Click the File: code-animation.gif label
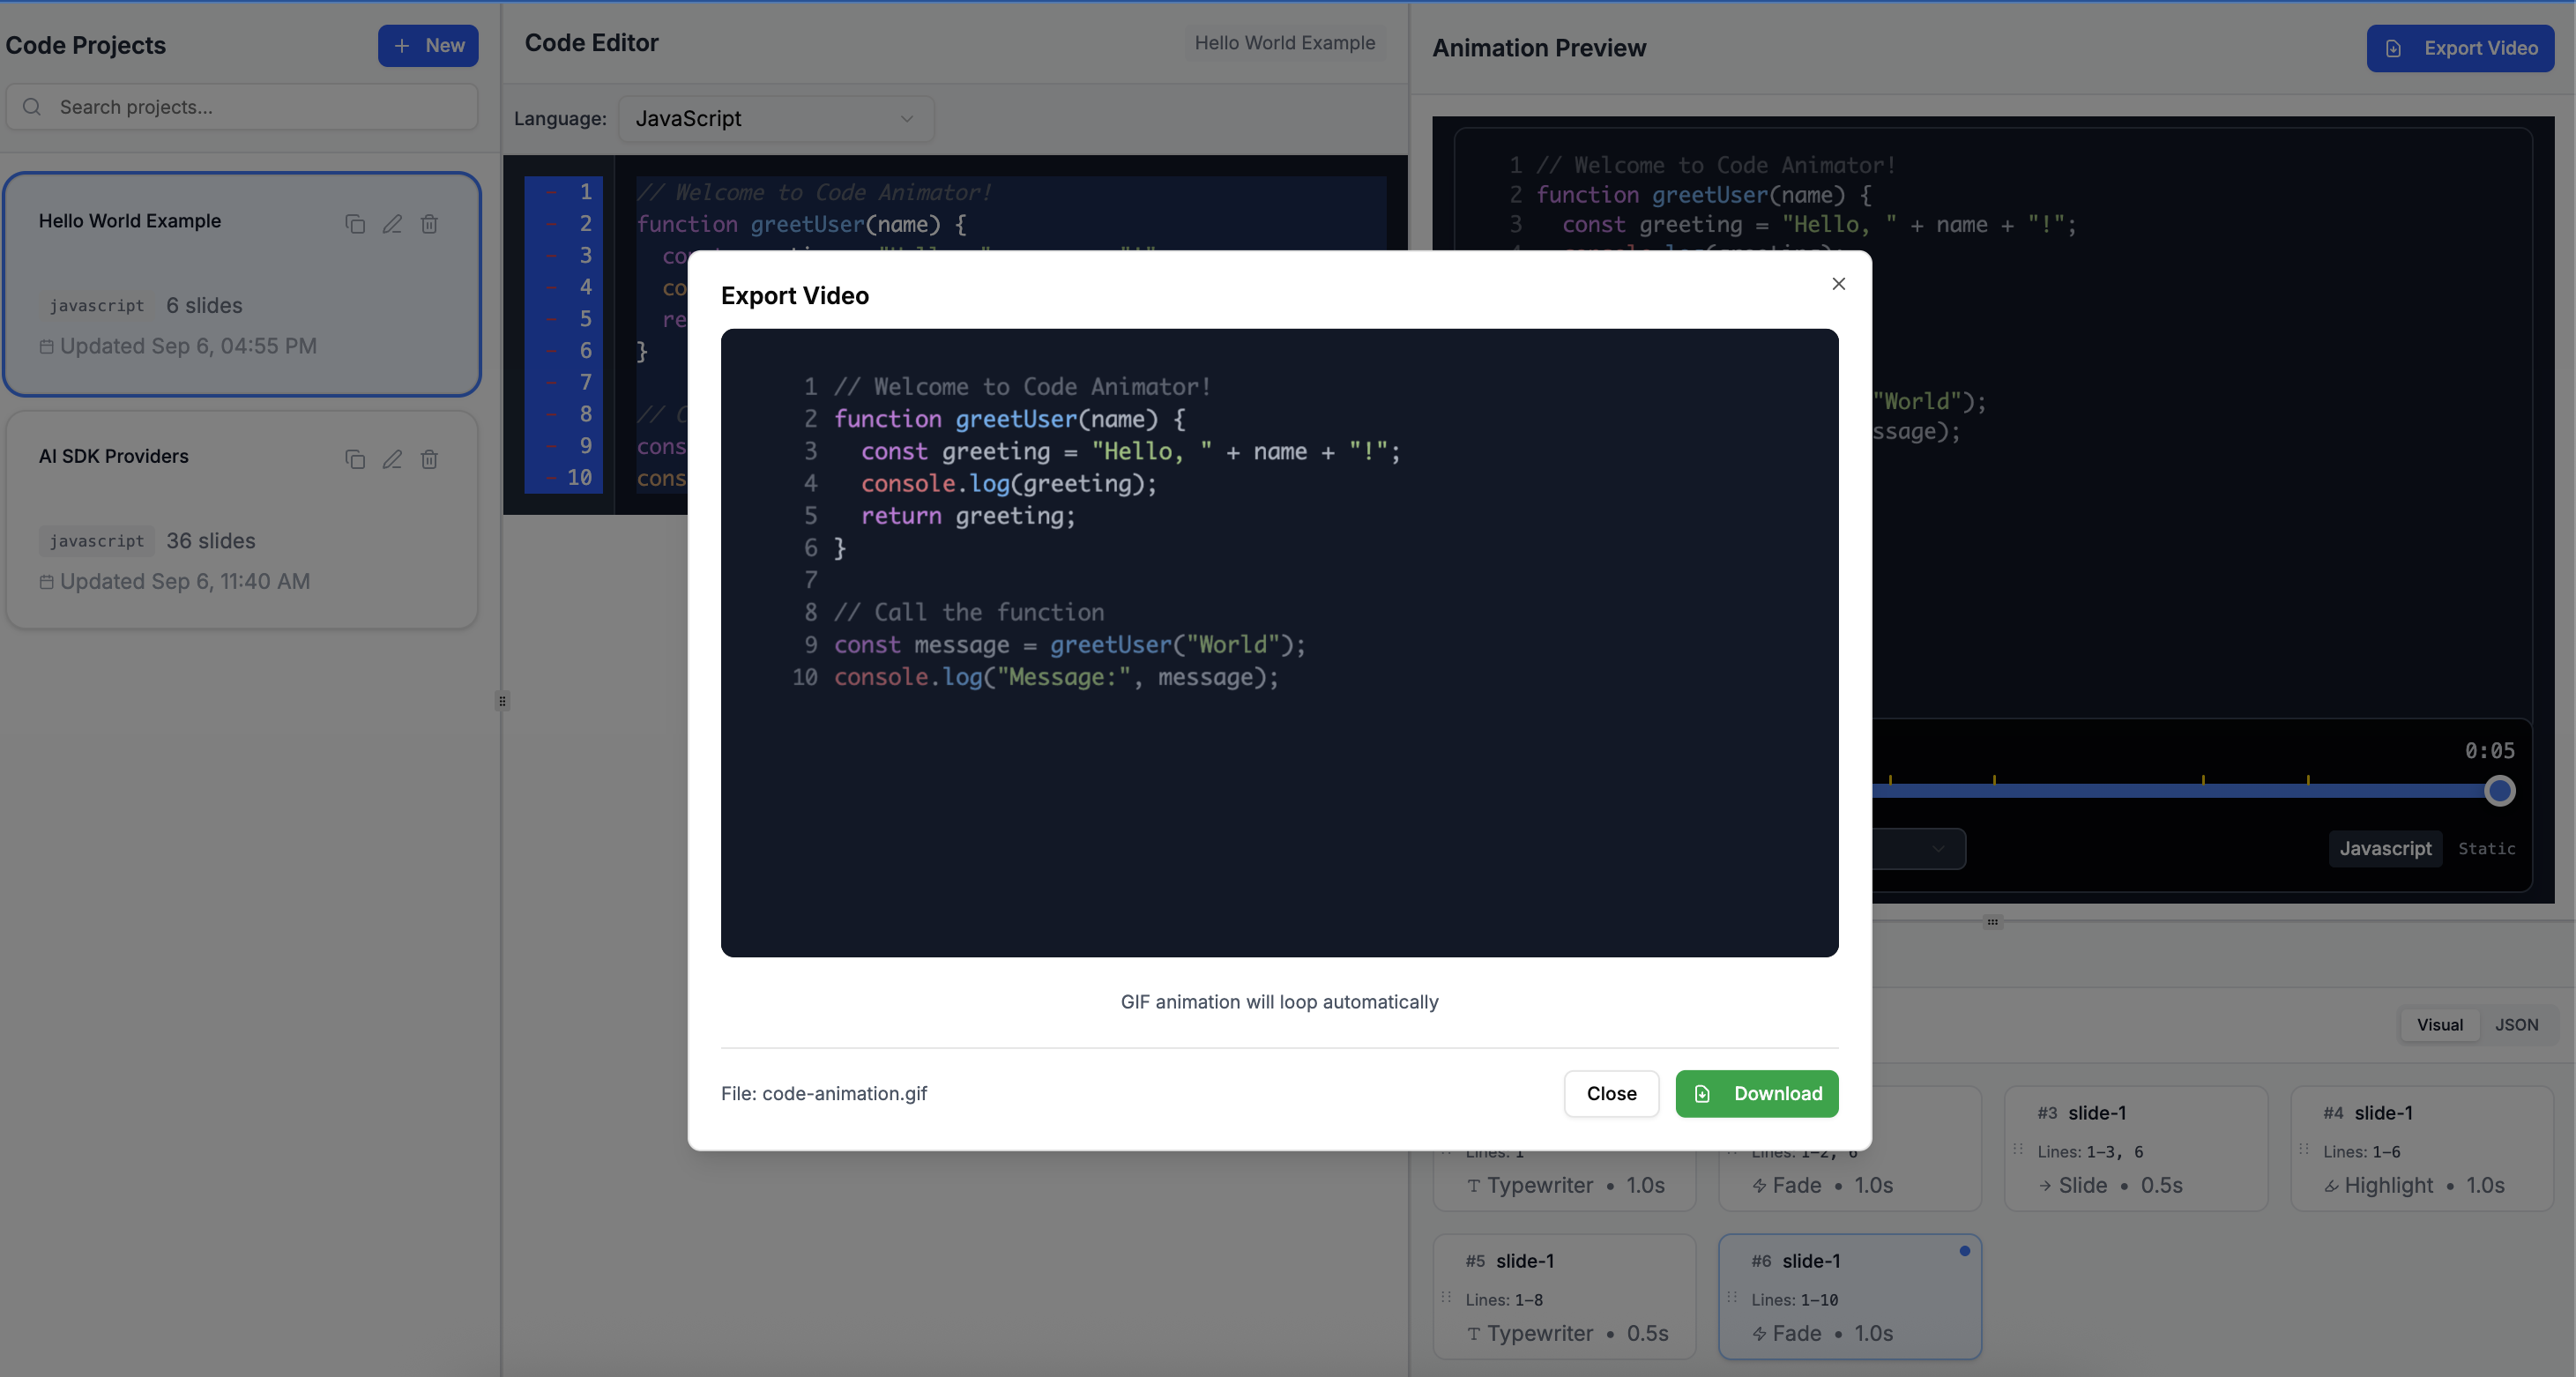Viewport: 2576px width, 1377px height. click(x=824, y=1093)
